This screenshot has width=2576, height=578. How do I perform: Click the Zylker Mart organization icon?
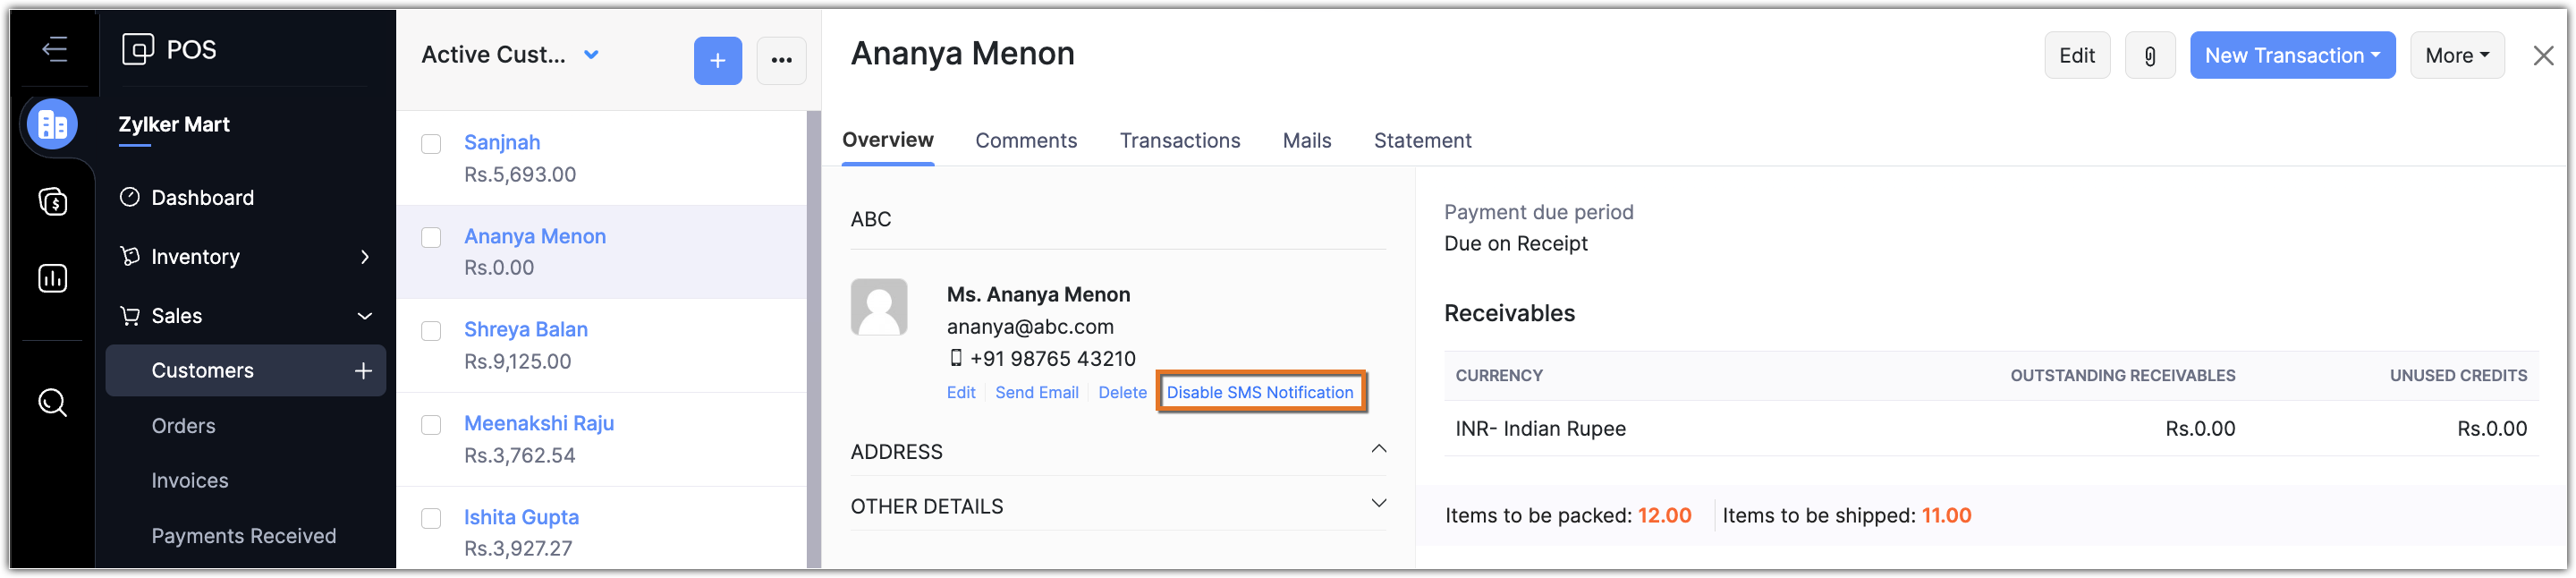(x=52, y=125)
